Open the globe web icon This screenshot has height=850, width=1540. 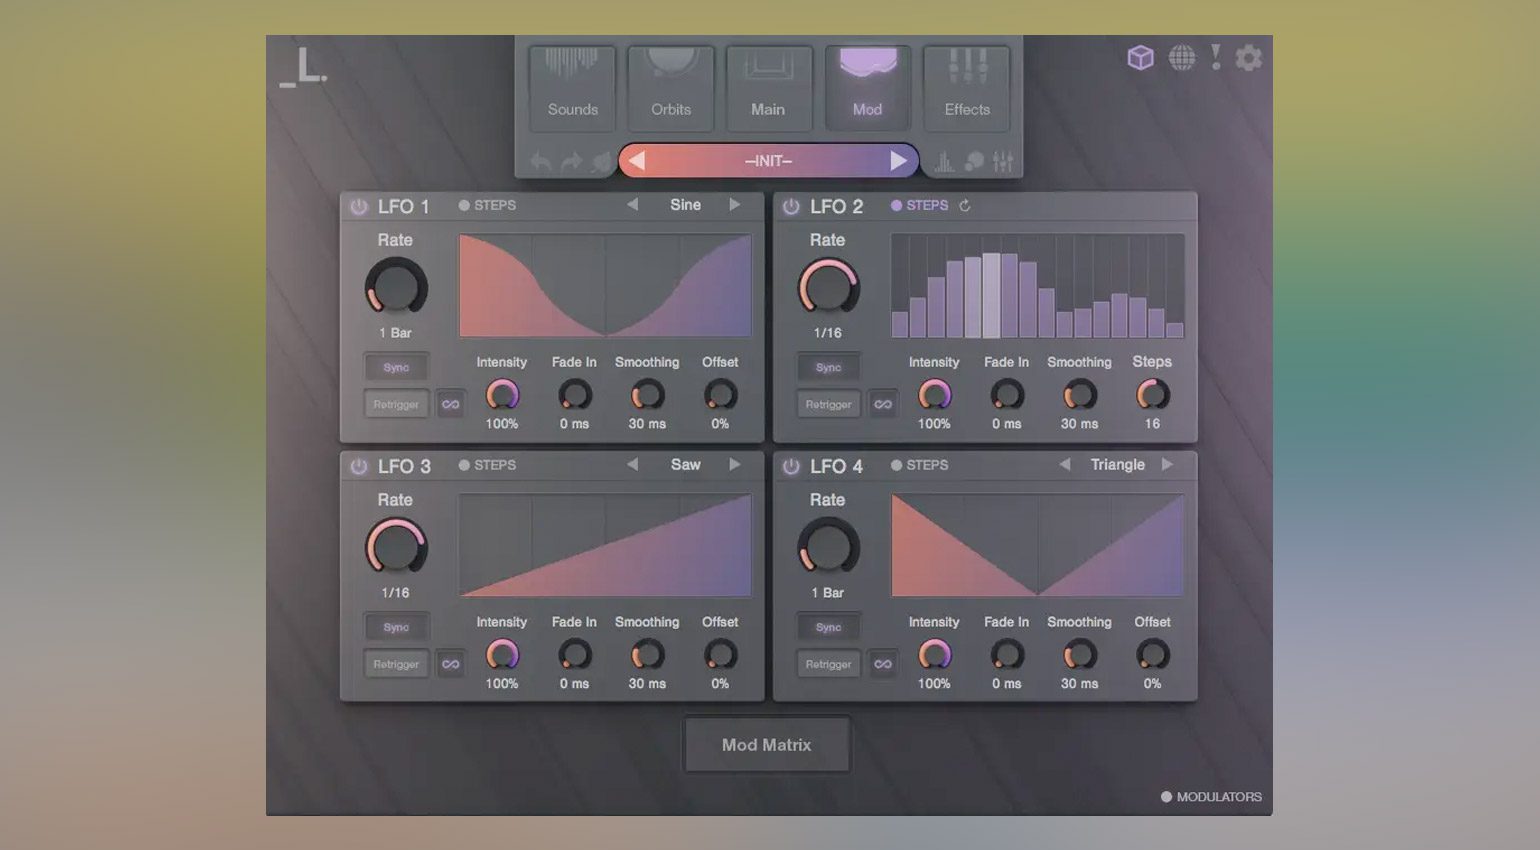coord(1182,58)
